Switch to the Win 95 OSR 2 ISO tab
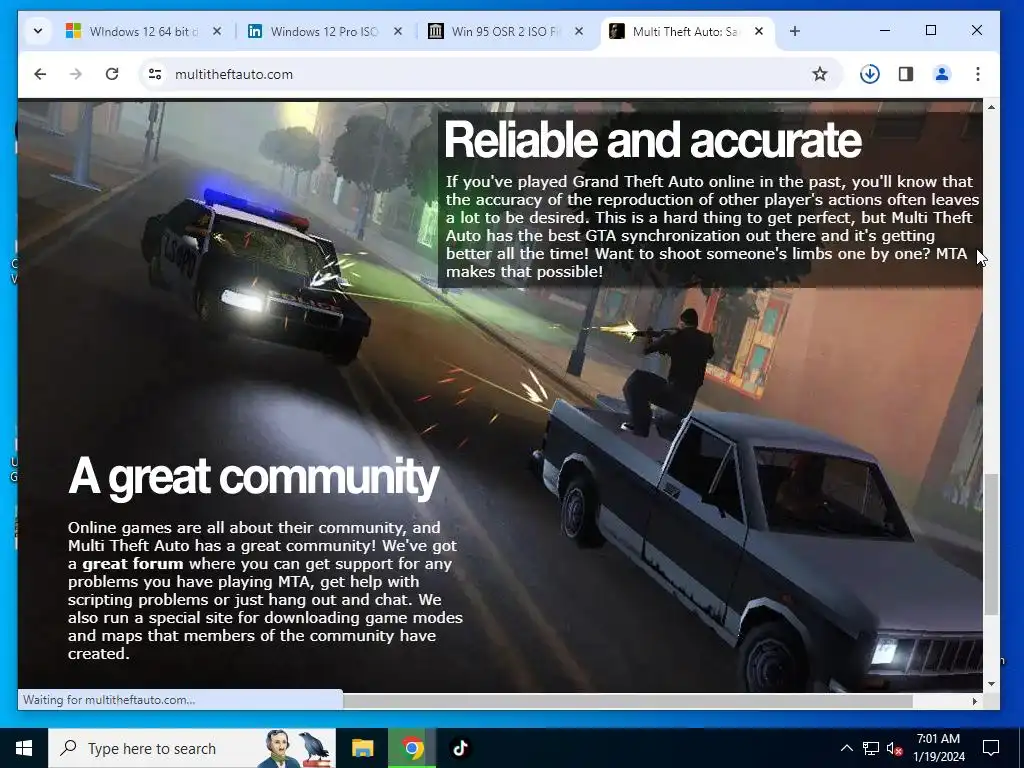The width and height of the screenshot is (1024, 768). [505, 31]
